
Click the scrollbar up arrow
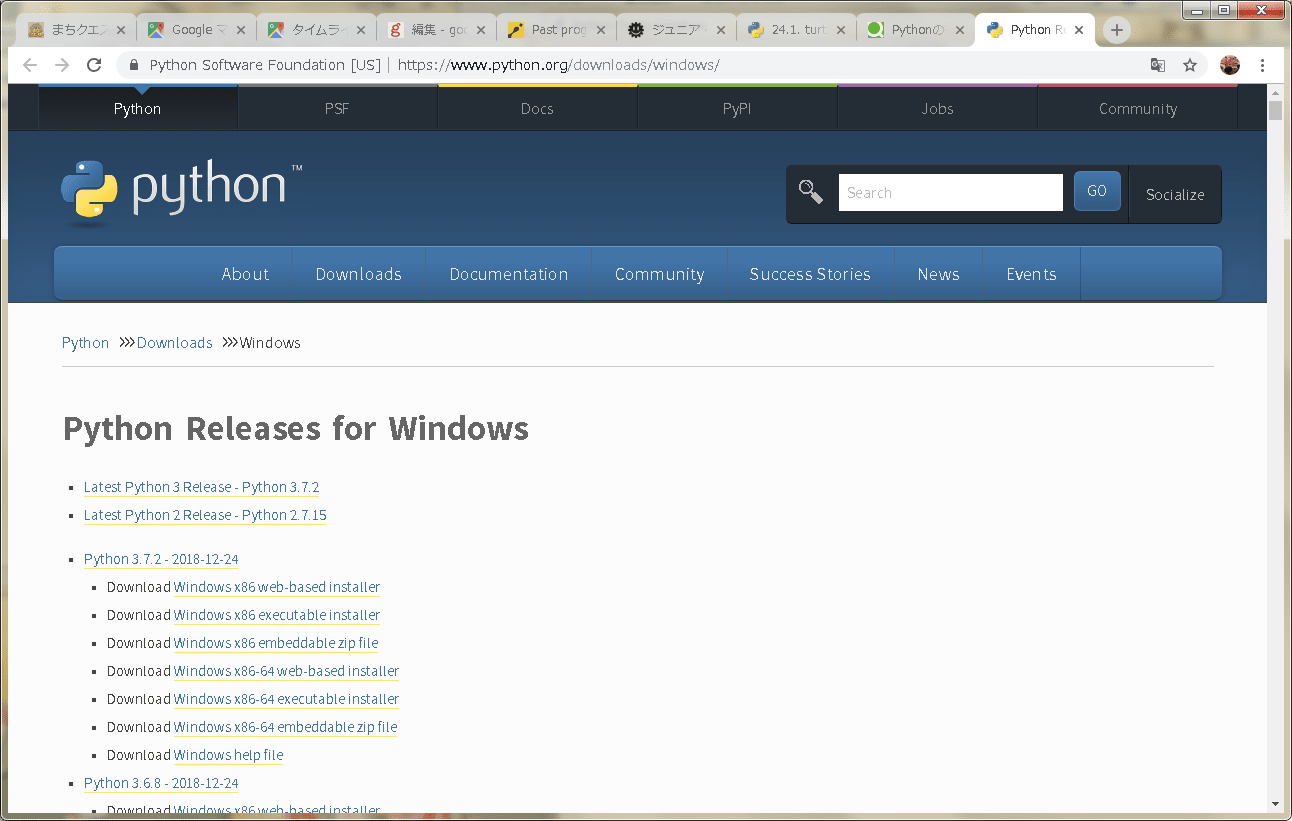tap(1275, 91)
